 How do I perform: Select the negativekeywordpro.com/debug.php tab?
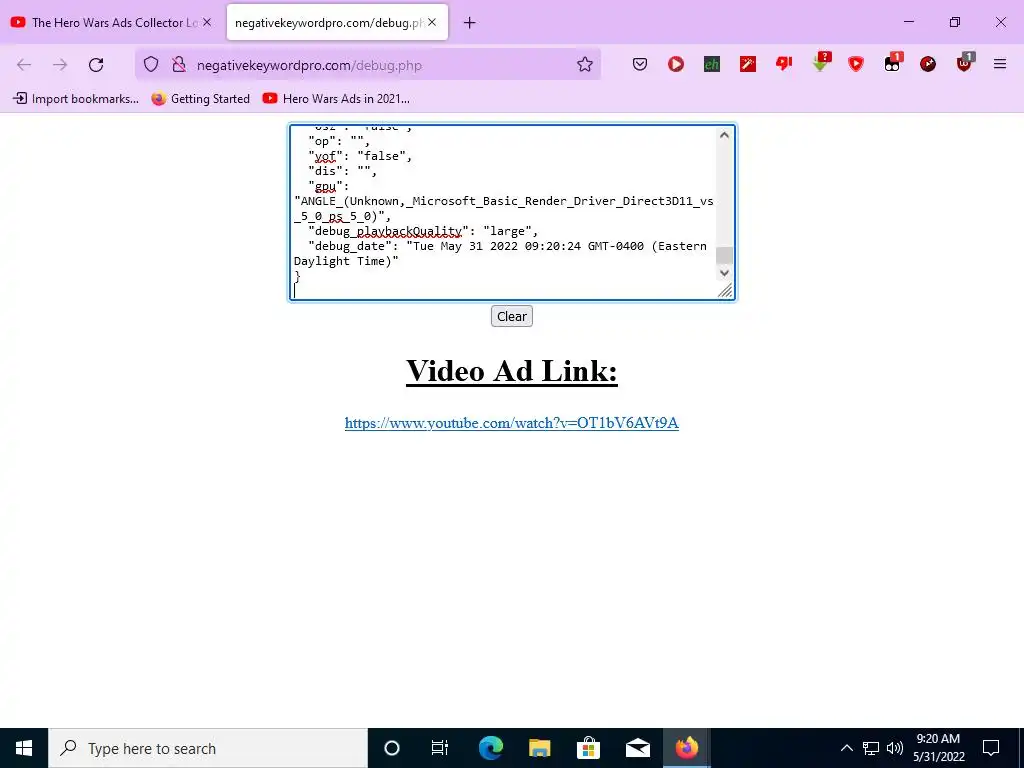(337, 22)
